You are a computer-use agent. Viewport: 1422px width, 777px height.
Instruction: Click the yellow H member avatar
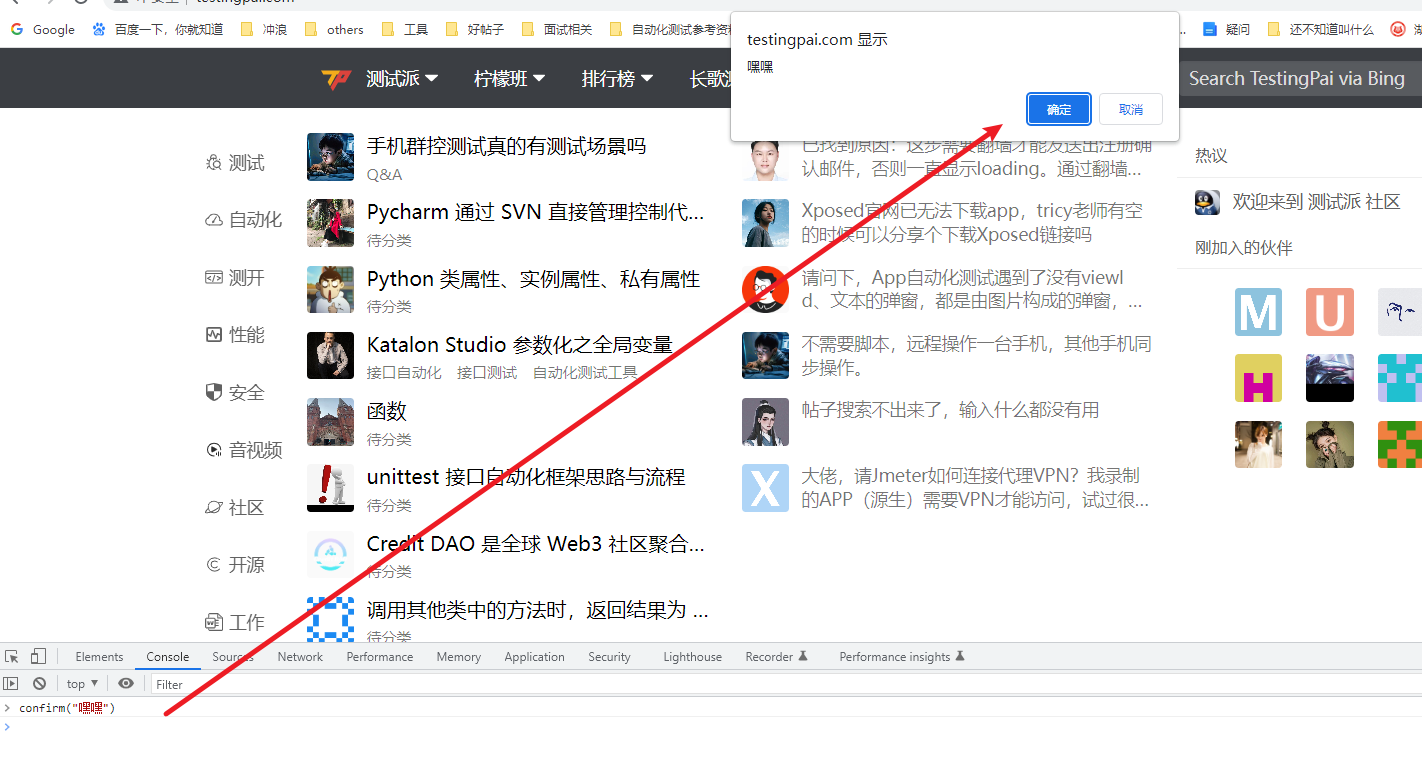coord(1258,378)
